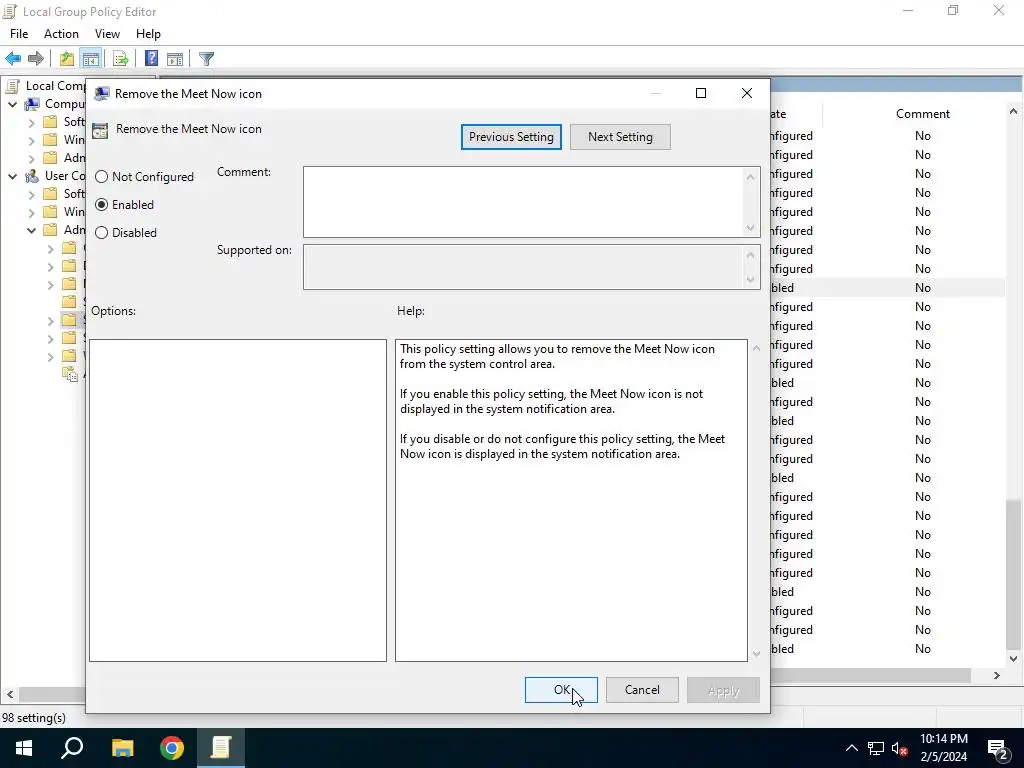Image resolution: width=1024 pixels, height=768 pixels.
Task: Expand the Soft folder under User Configuration
Action: click(x=31, y=194)
